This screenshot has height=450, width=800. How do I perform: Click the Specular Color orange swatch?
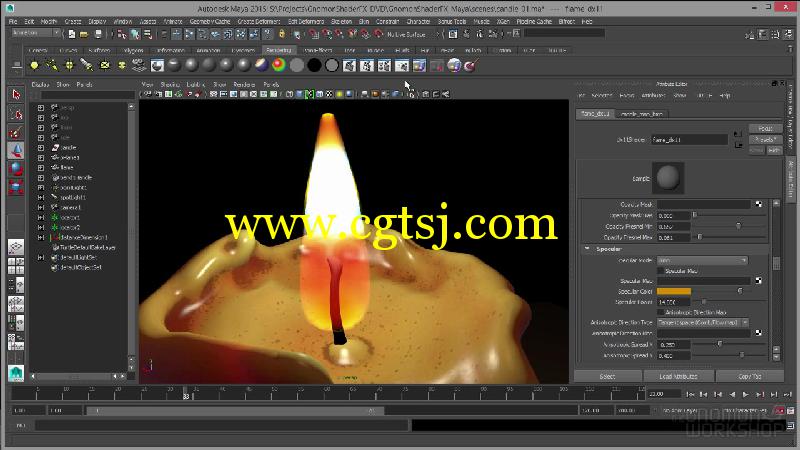coord(673,291)
